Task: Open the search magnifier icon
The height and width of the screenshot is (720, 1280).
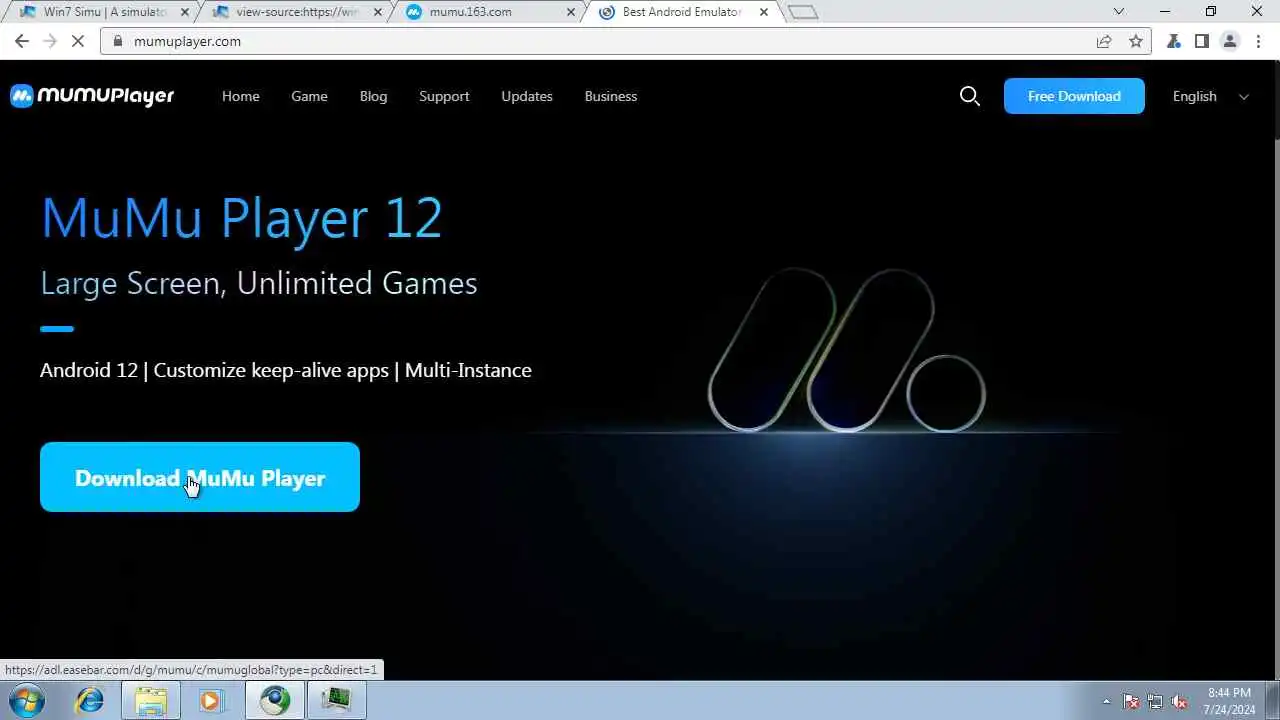Action: tap(969, 96)
